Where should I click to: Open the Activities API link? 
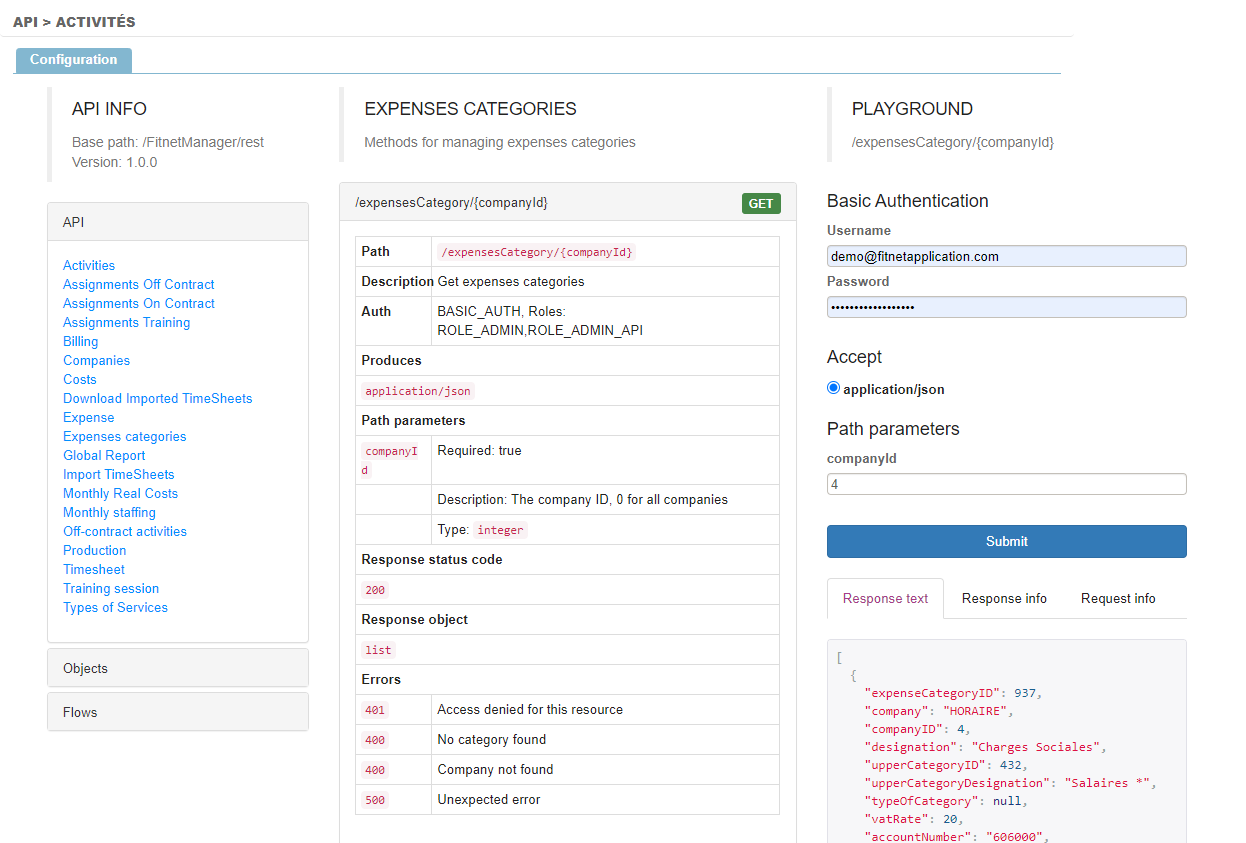89,265
